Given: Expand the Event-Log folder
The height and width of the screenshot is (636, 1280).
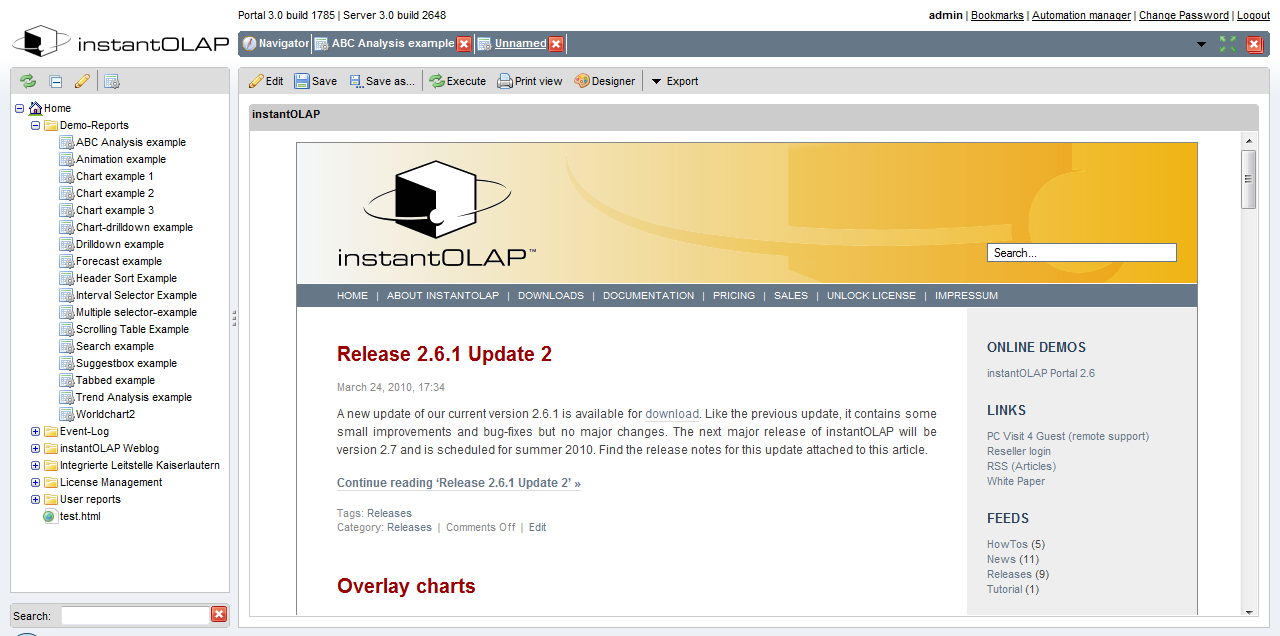Looking at the screenshot, I should click(x=36, y=431).
